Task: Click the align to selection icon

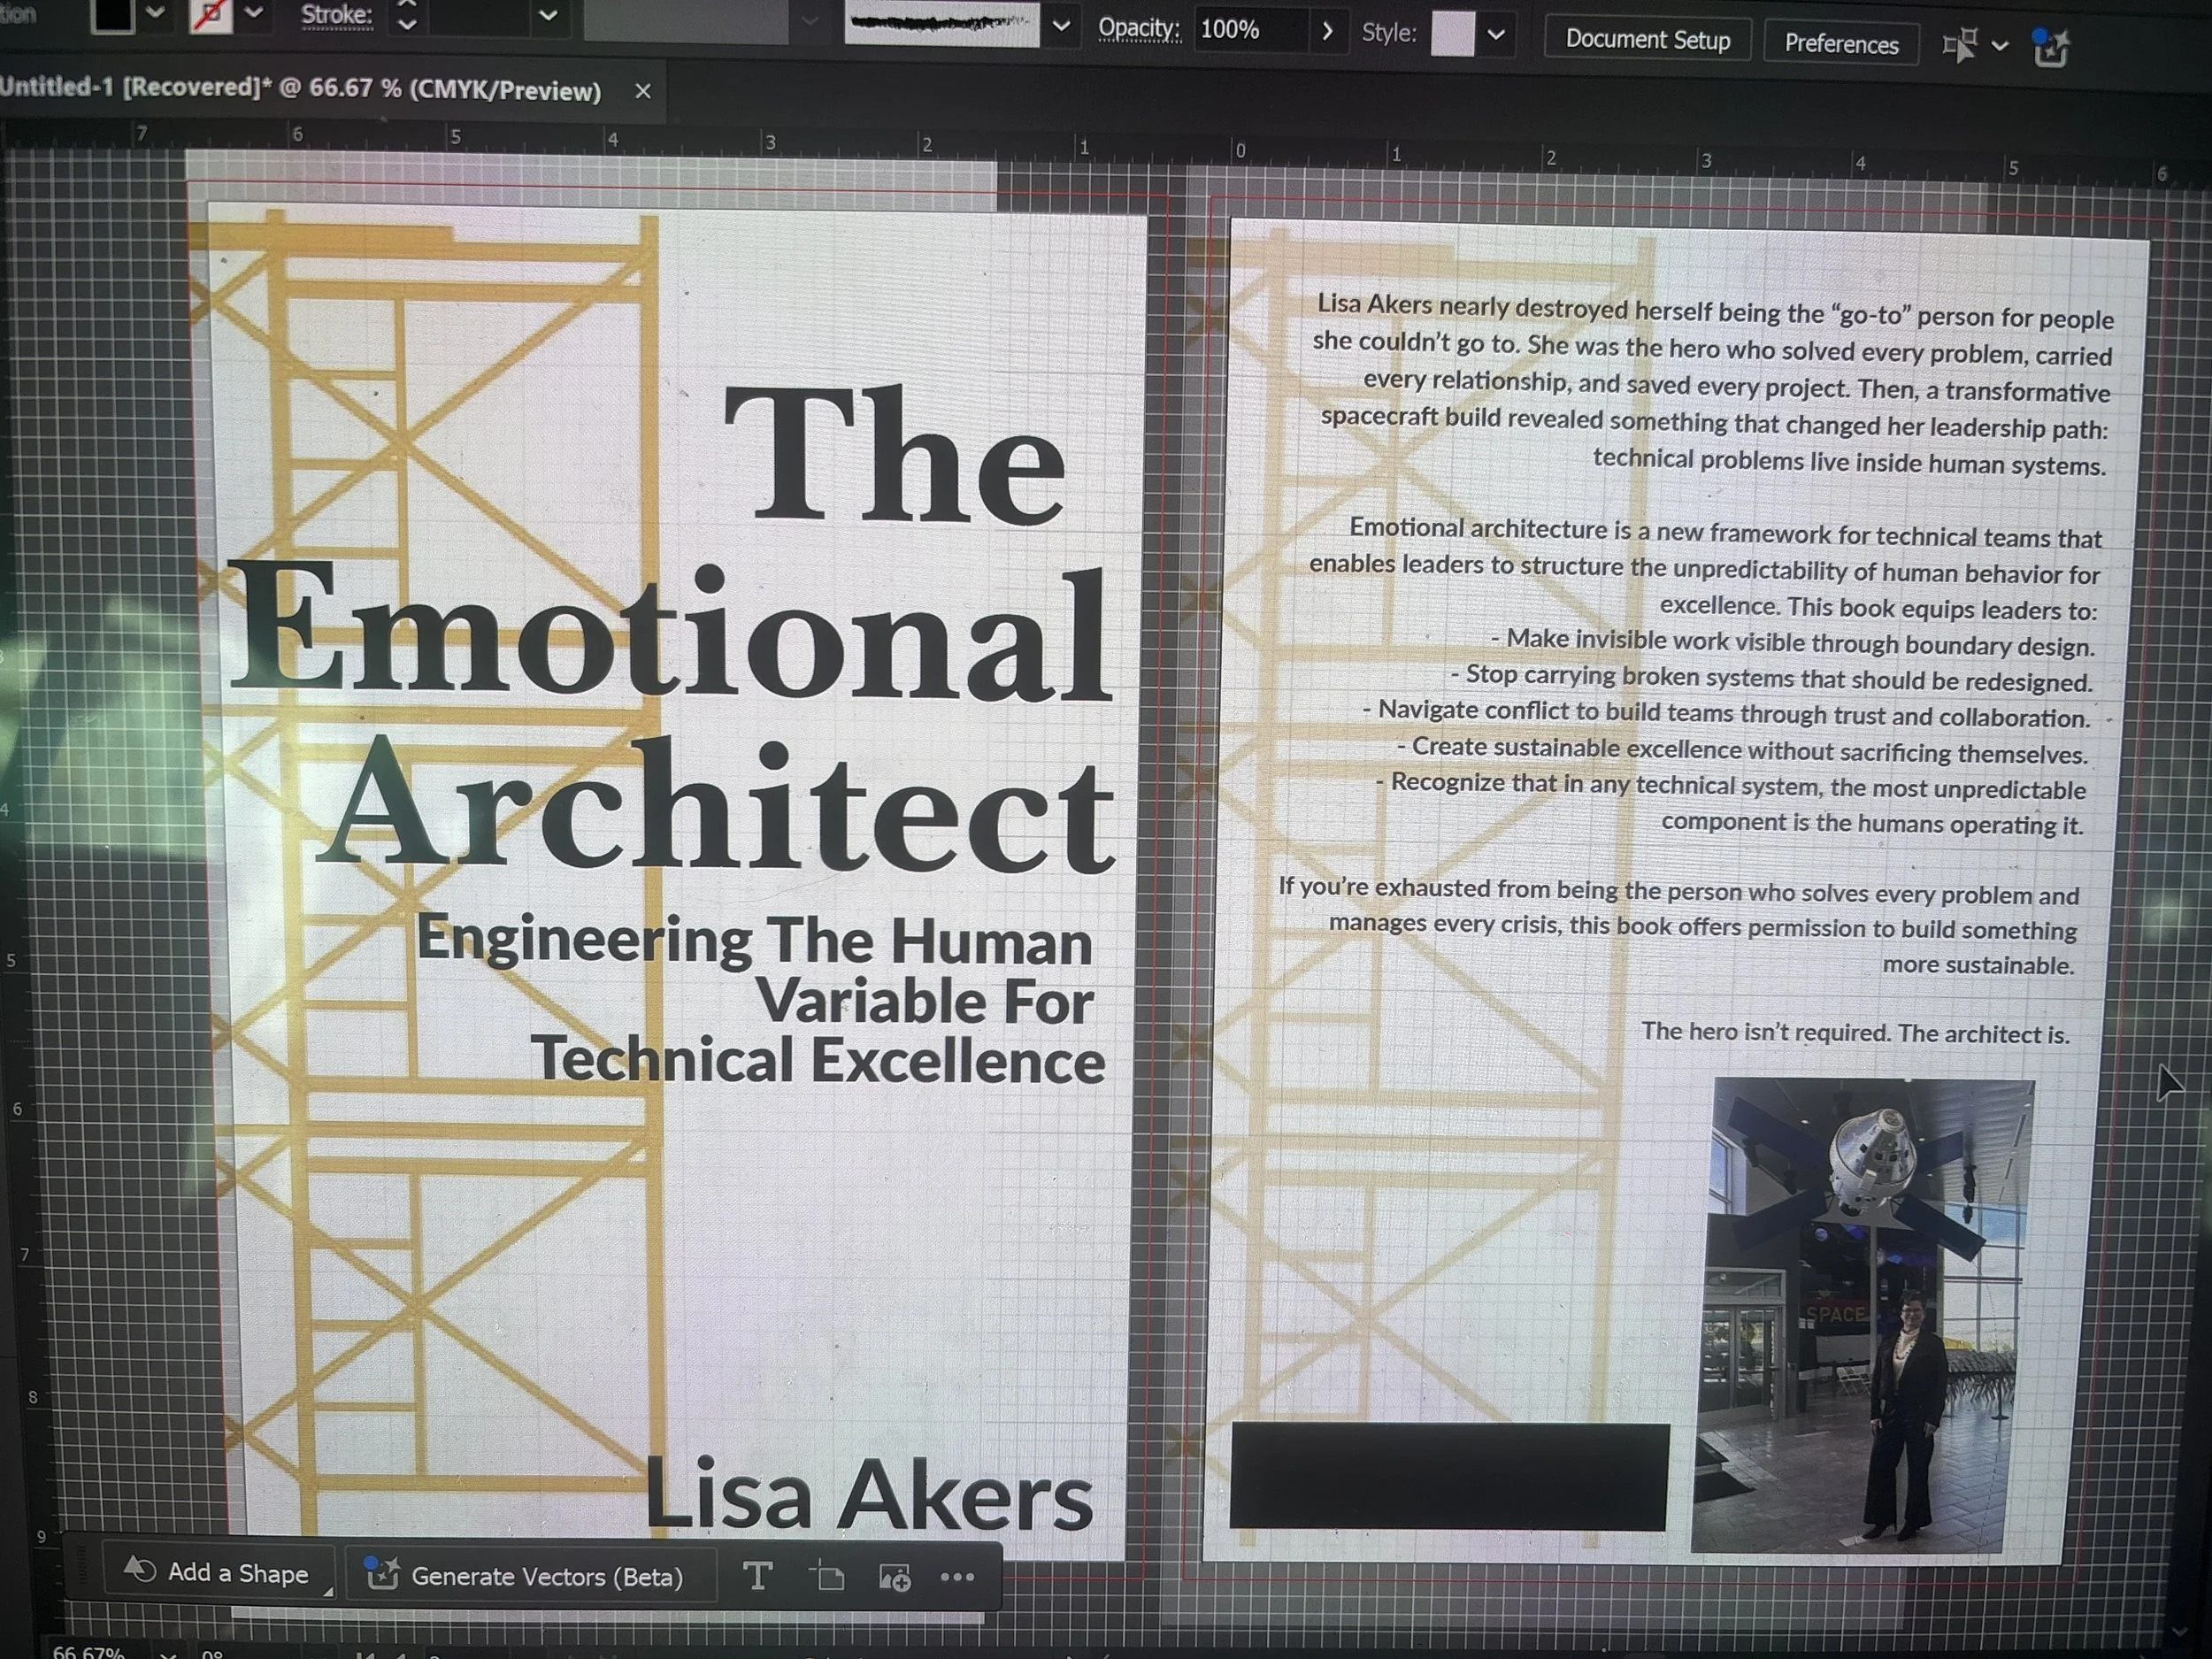Action: coord(1960,45)
